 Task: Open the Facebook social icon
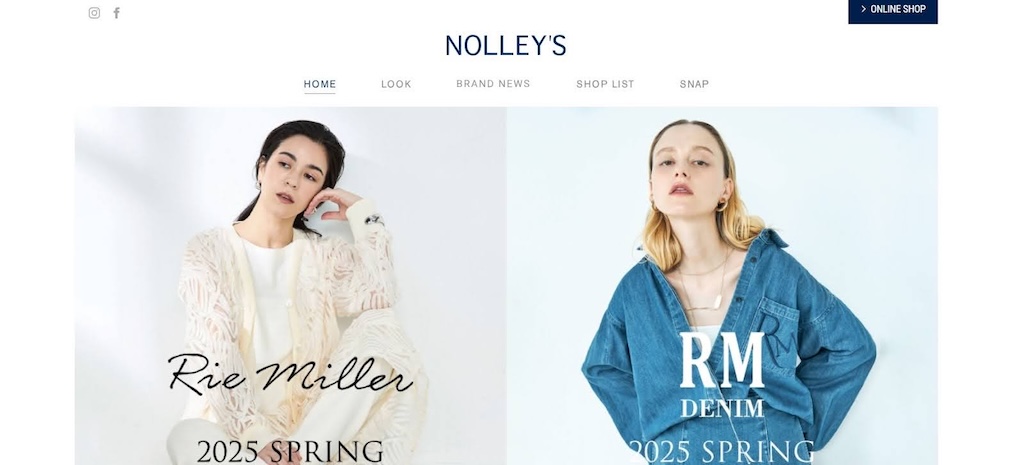(116, 13)
